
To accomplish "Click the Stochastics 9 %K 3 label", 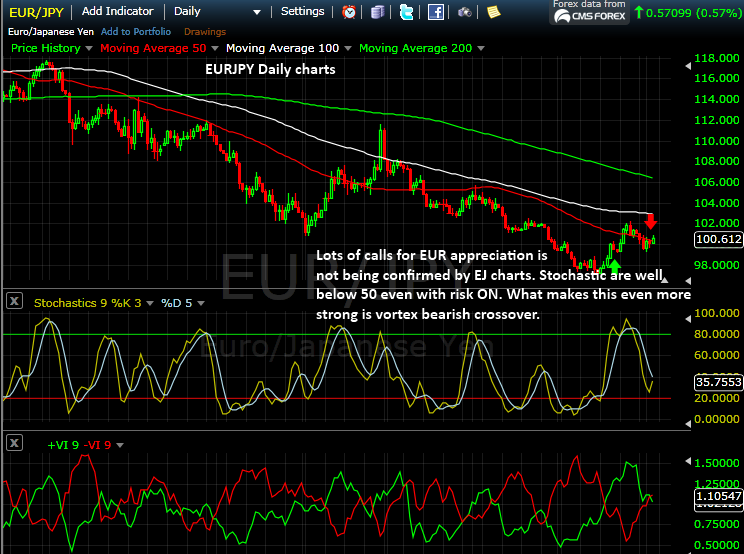I will [88, 303].
